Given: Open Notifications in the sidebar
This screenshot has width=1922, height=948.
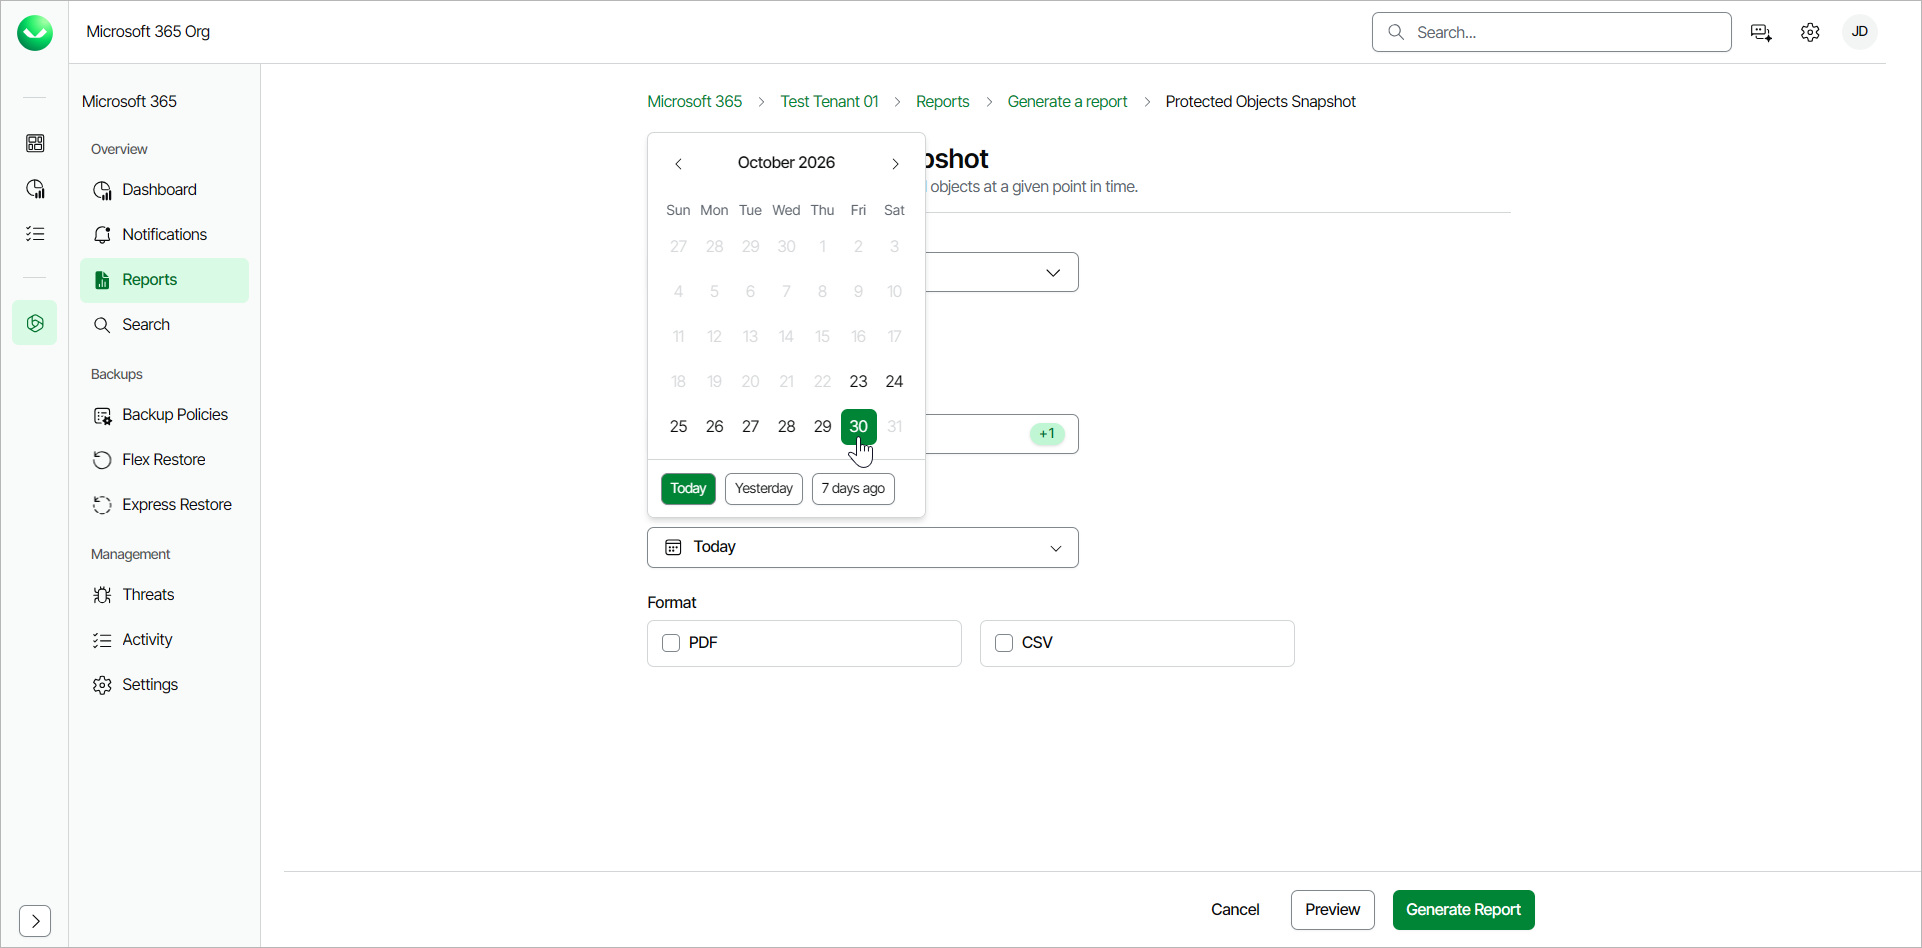Looking at the screenshot, I should pos(164,235).
